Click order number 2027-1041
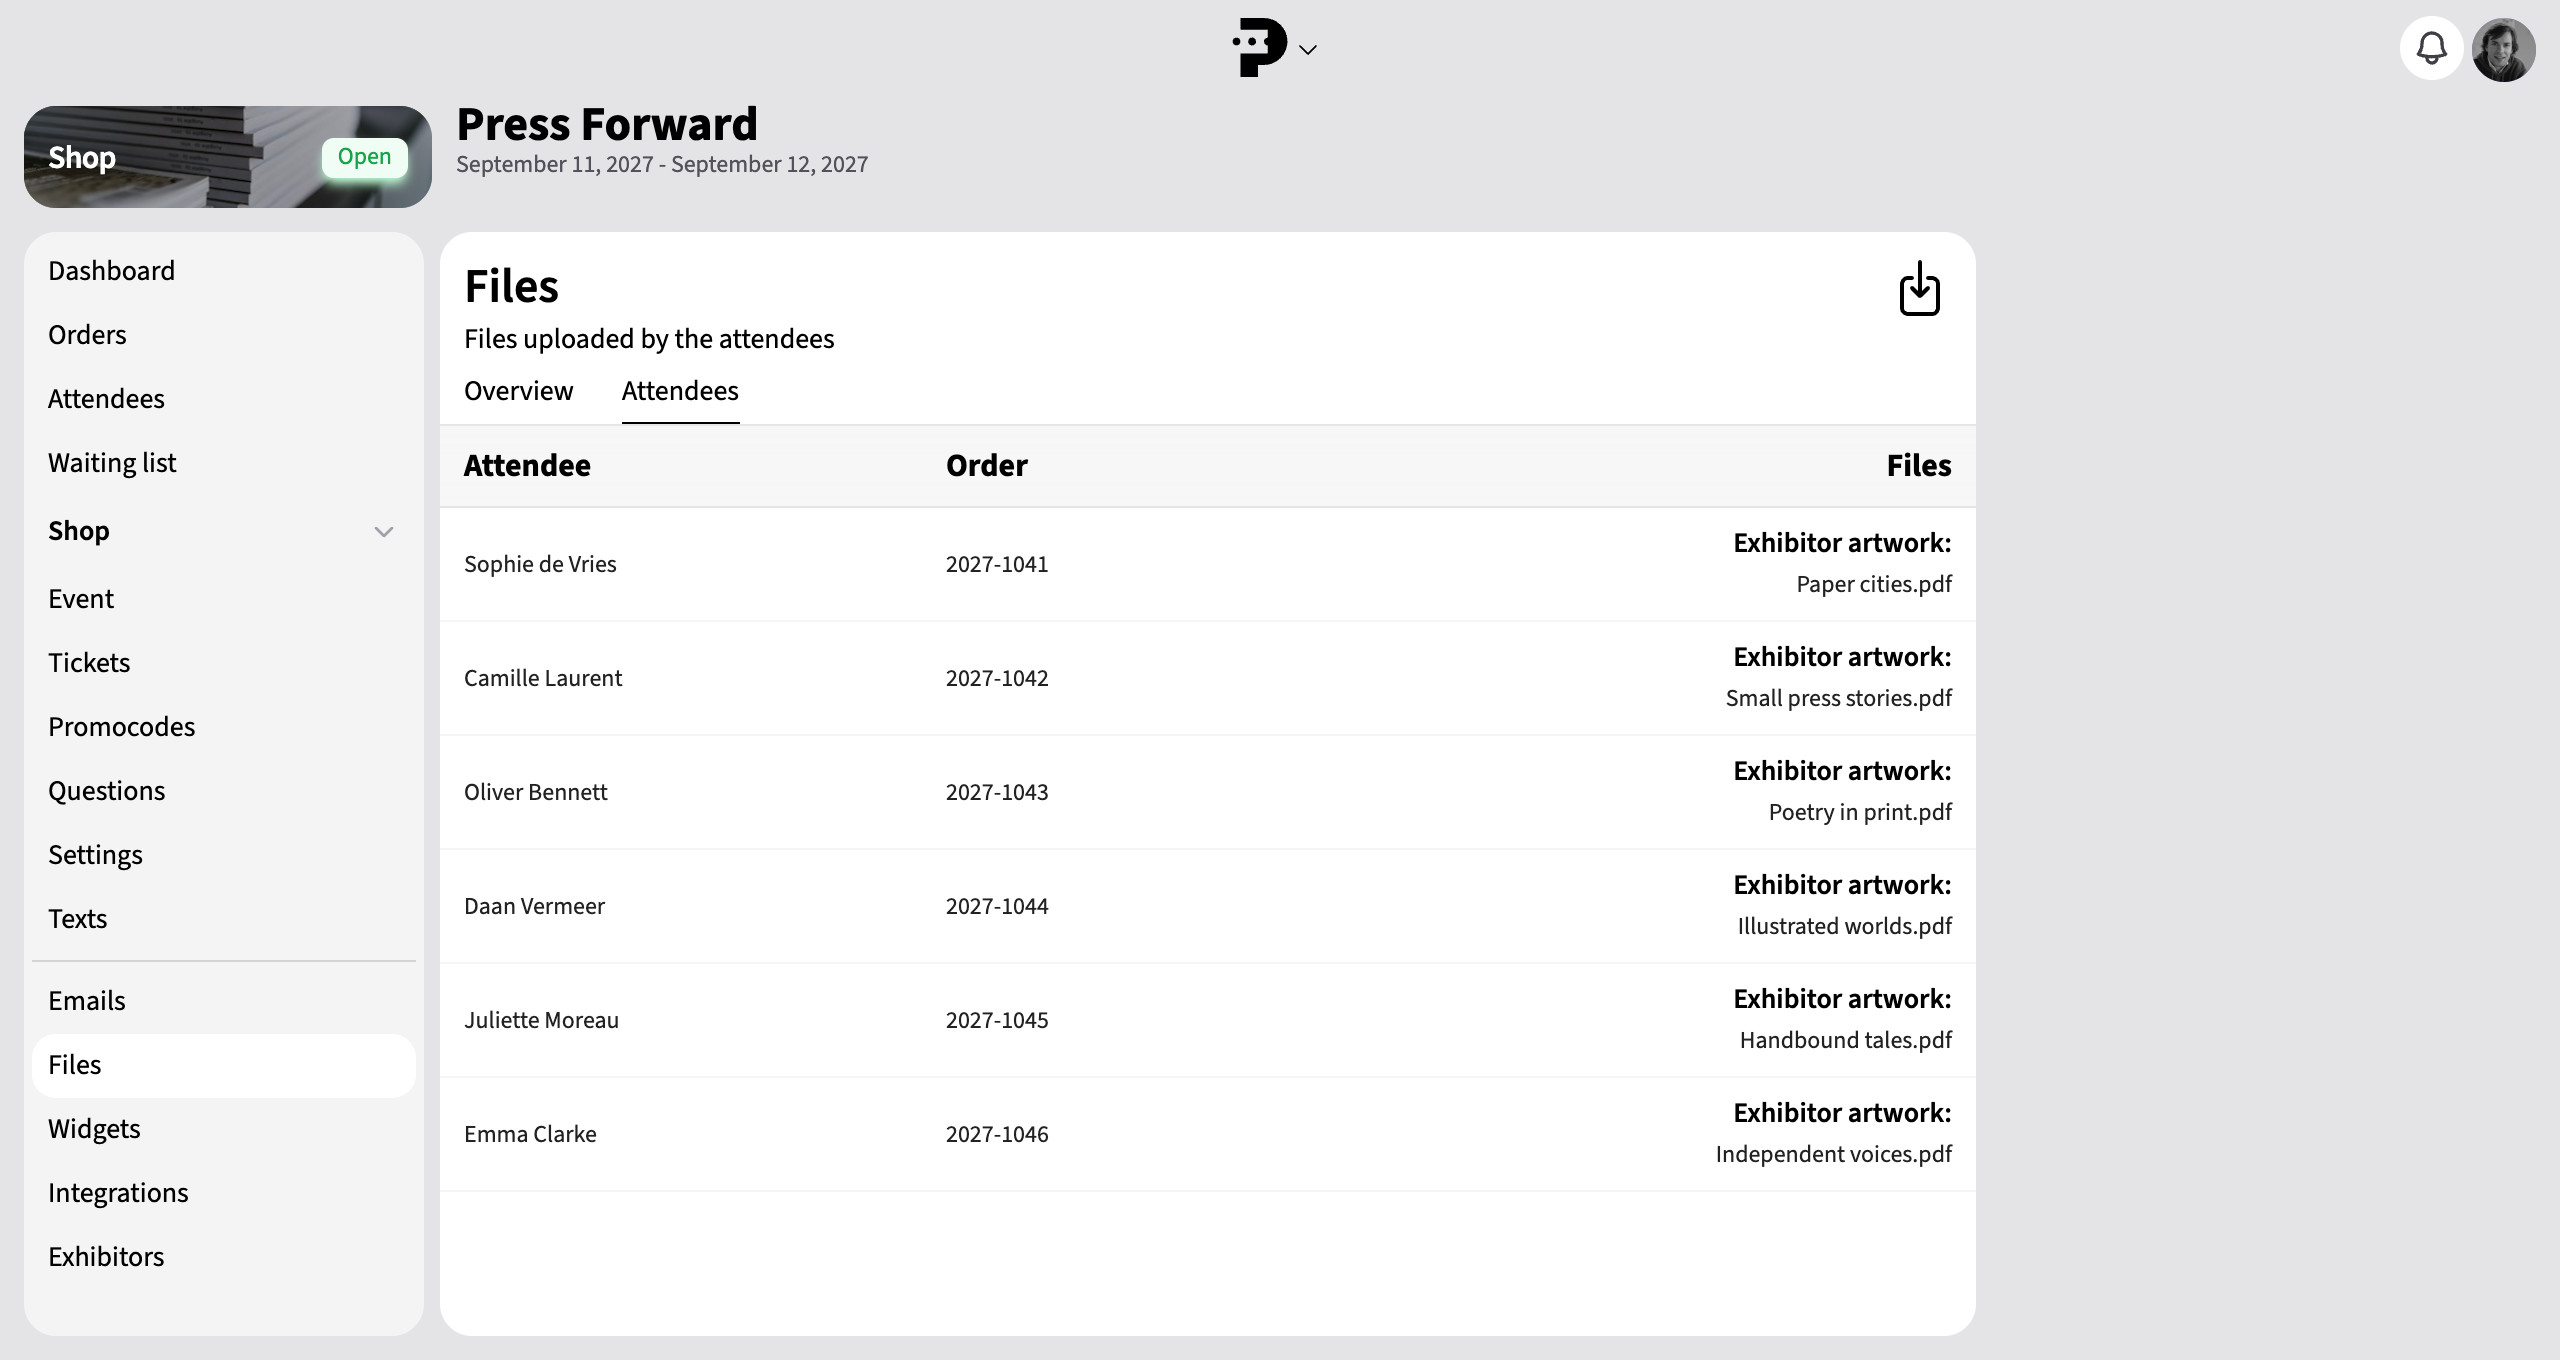 997,564
